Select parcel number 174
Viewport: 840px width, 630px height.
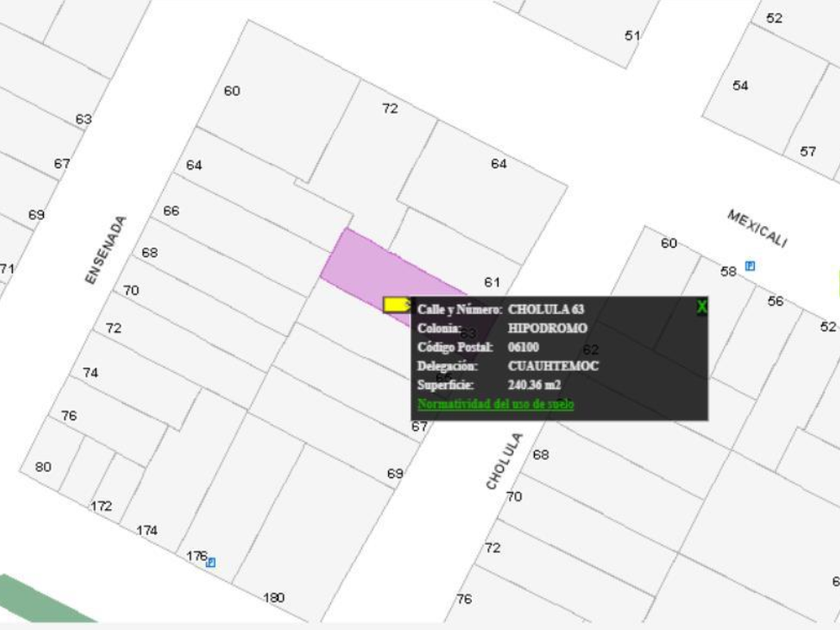147,530
